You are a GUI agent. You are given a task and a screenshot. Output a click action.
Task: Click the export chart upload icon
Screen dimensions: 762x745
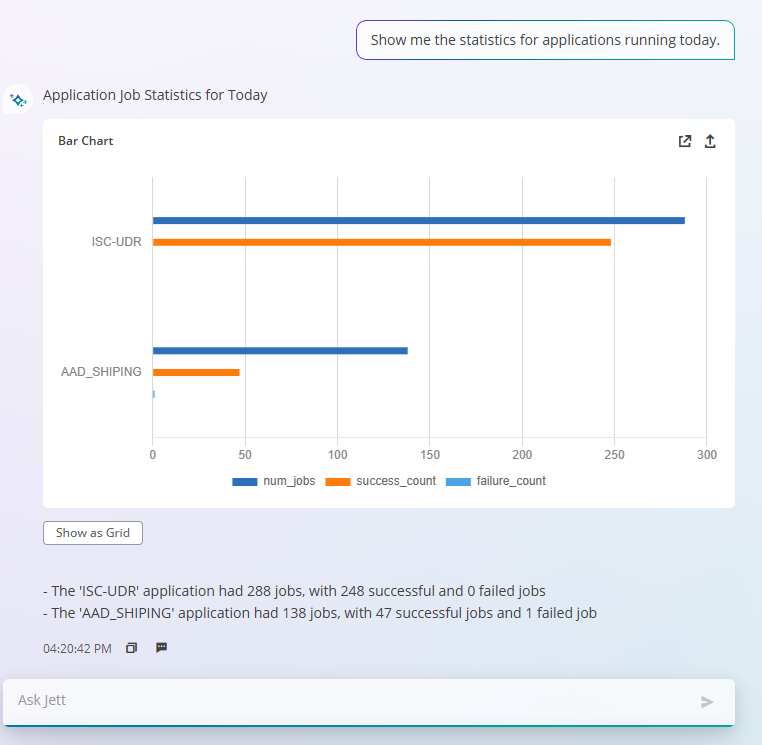[x=710, y=141]
